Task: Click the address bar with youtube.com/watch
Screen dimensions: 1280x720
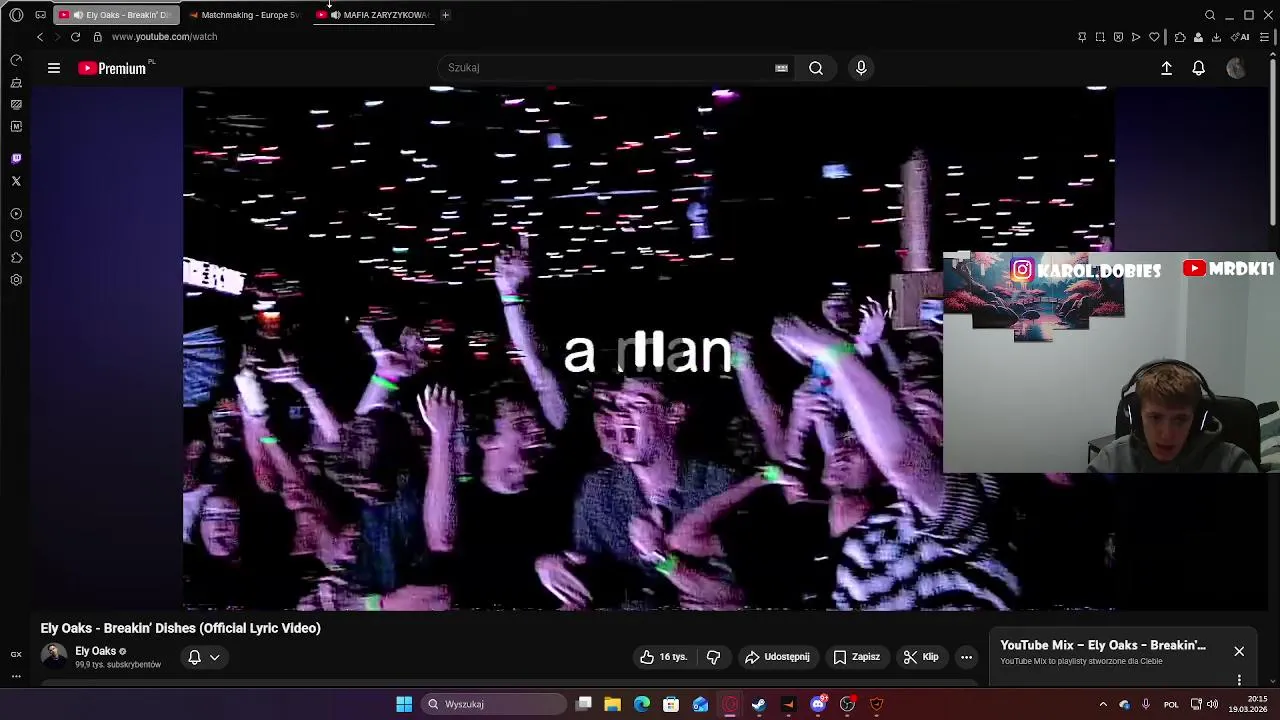Action: 164,37
